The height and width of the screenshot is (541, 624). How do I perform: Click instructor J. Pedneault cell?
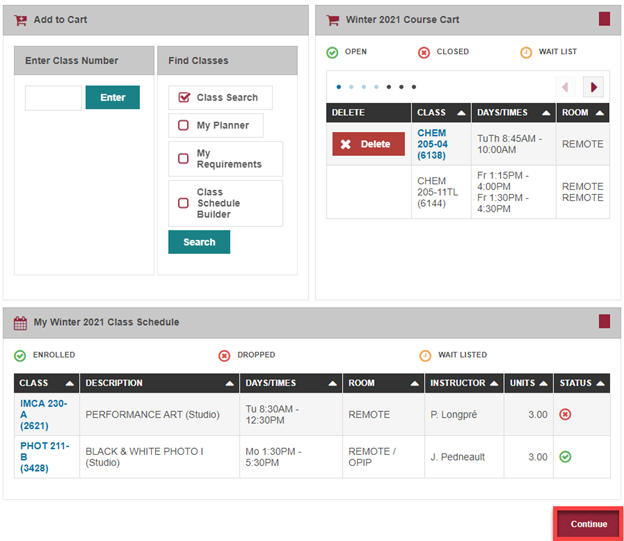click(464, 457)
